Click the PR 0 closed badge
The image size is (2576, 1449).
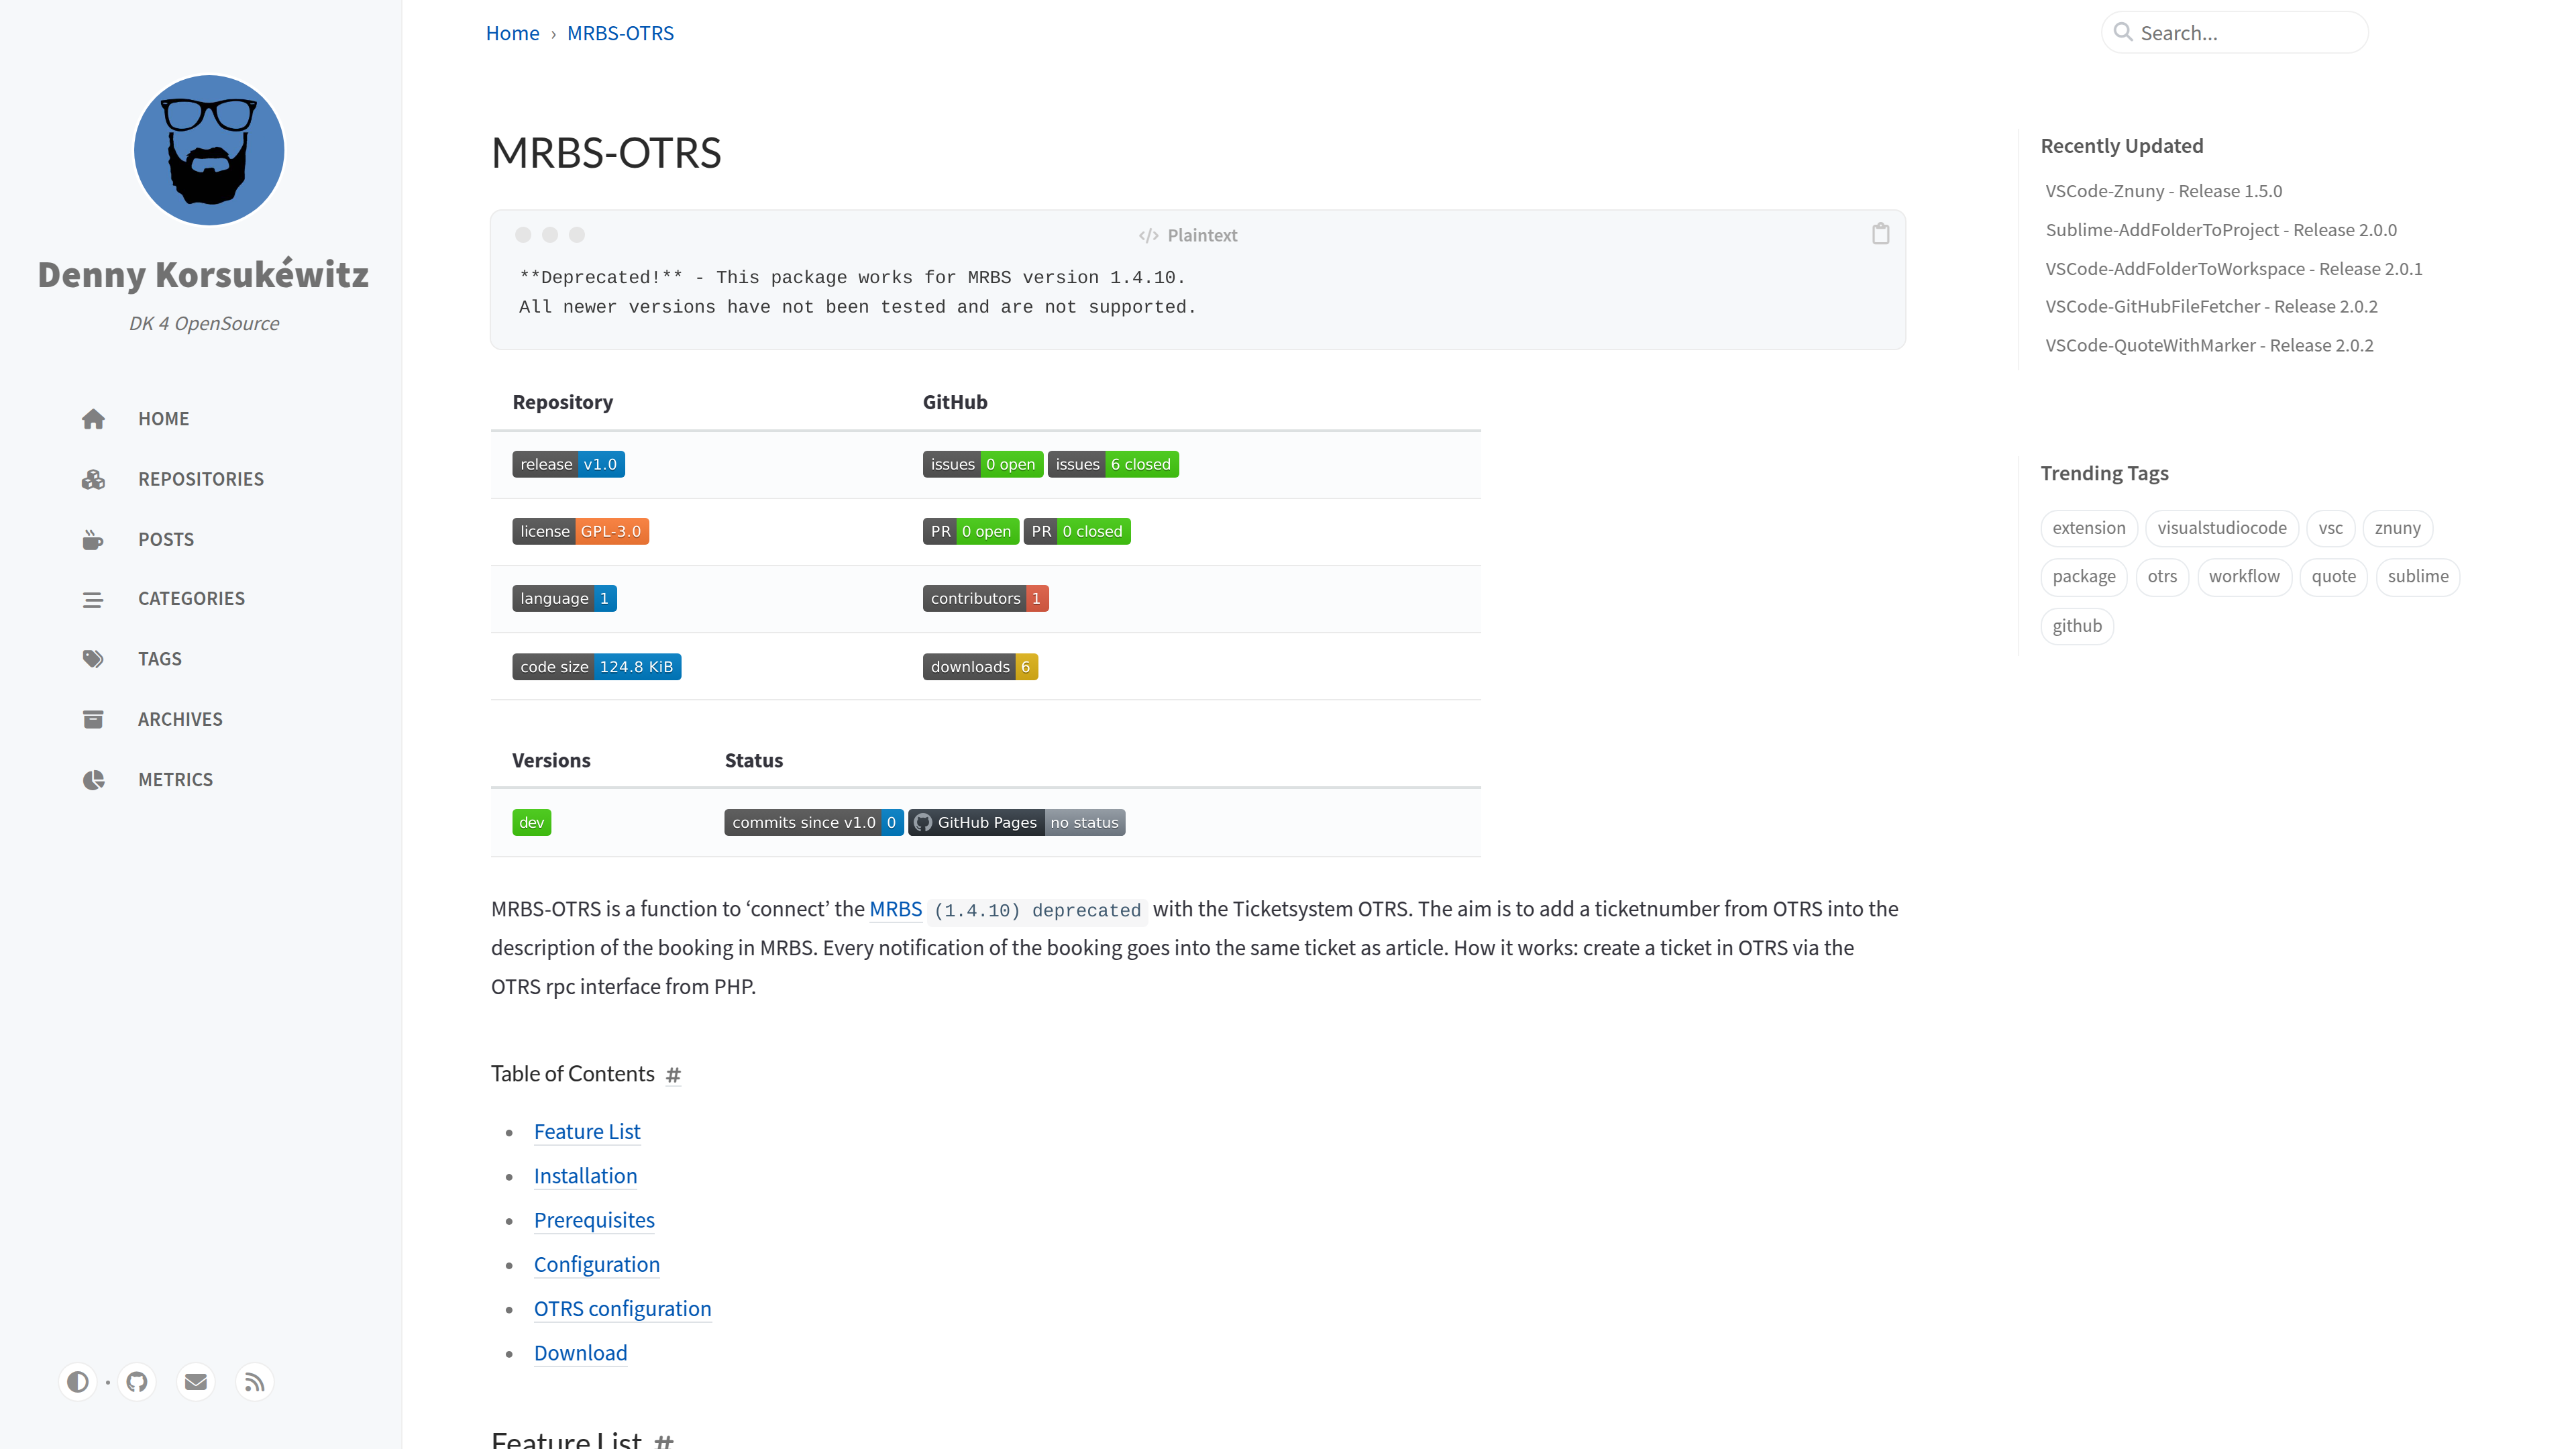coord(1077,531)
